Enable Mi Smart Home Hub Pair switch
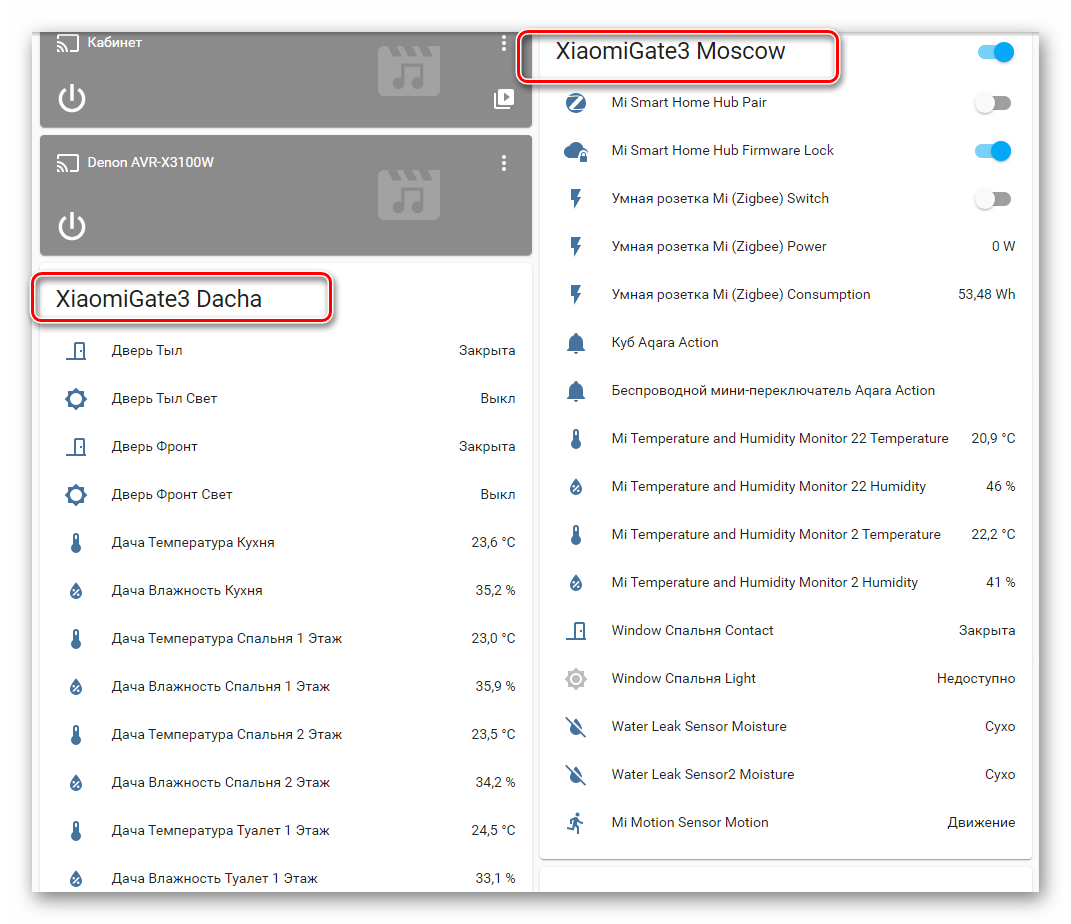 993,103
